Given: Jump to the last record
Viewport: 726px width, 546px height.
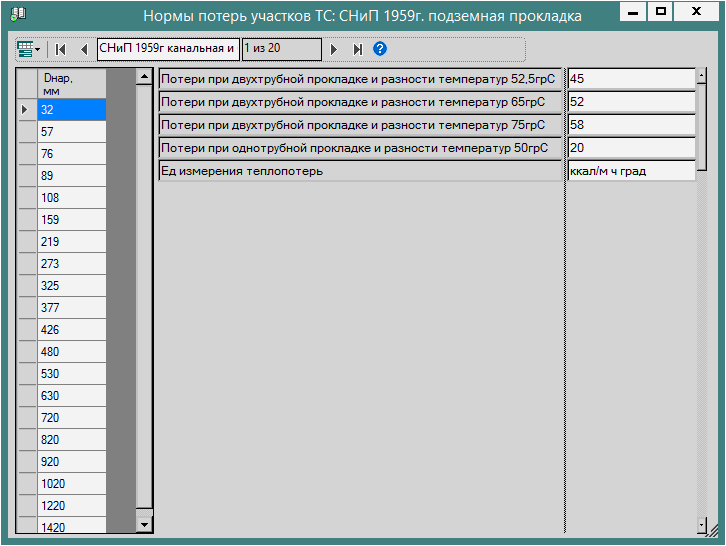Looking at the screenshot, I should click(358, 49).
